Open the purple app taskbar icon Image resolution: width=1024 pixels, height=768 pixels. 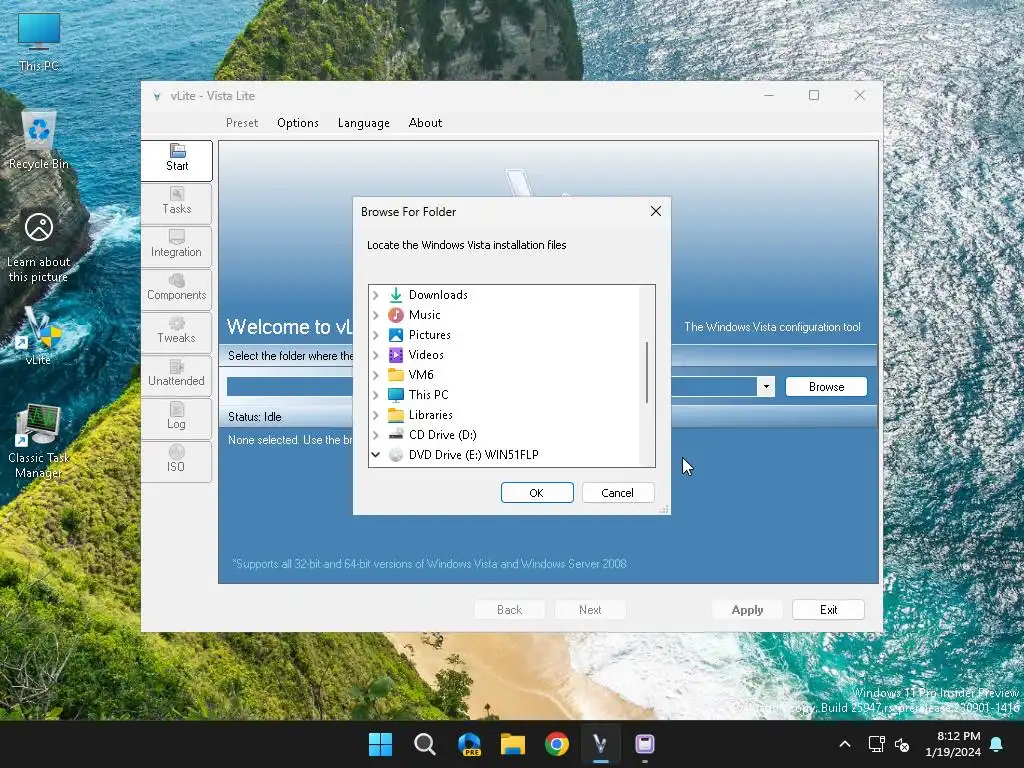(645, 744)
